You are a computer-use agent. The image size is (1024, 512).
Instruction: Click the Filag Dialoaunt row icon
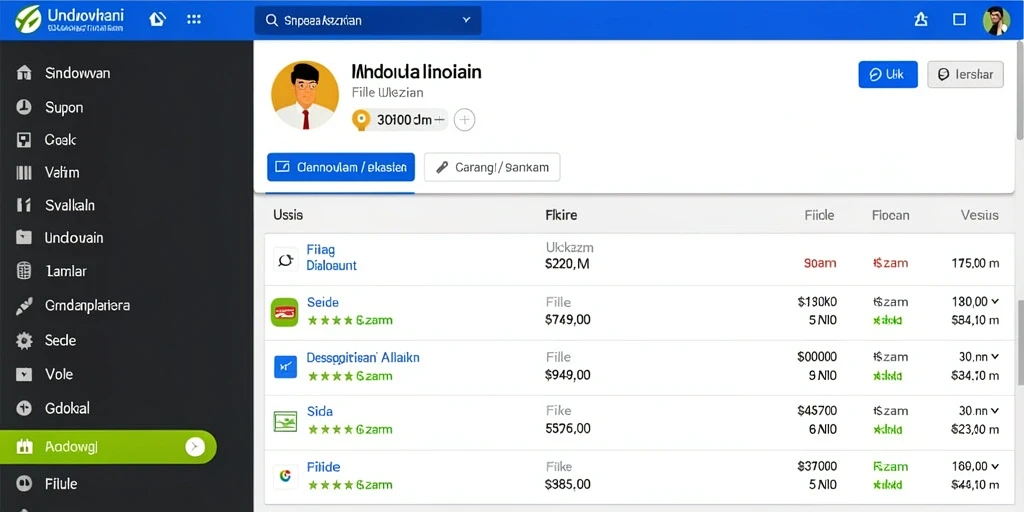tap(285, 259)
